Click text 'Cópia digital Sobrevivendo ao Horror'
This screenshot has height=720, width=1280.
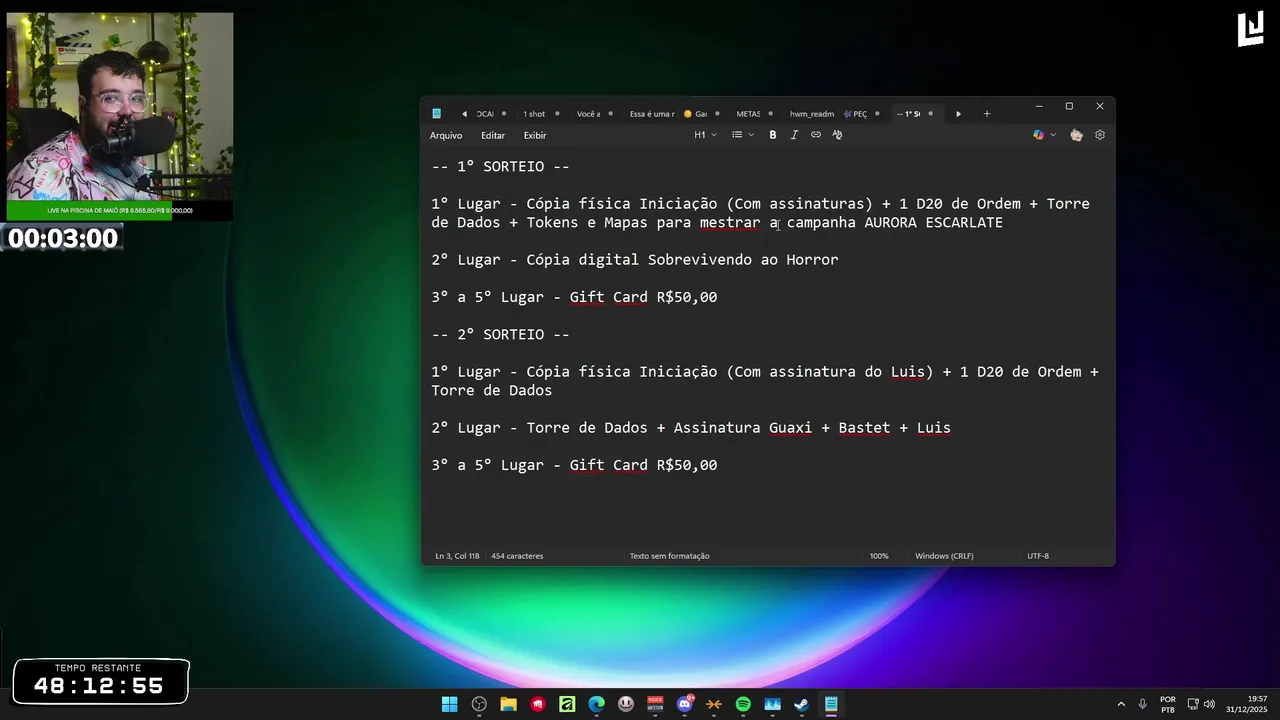pyautogui.click(x=682, y=260)
